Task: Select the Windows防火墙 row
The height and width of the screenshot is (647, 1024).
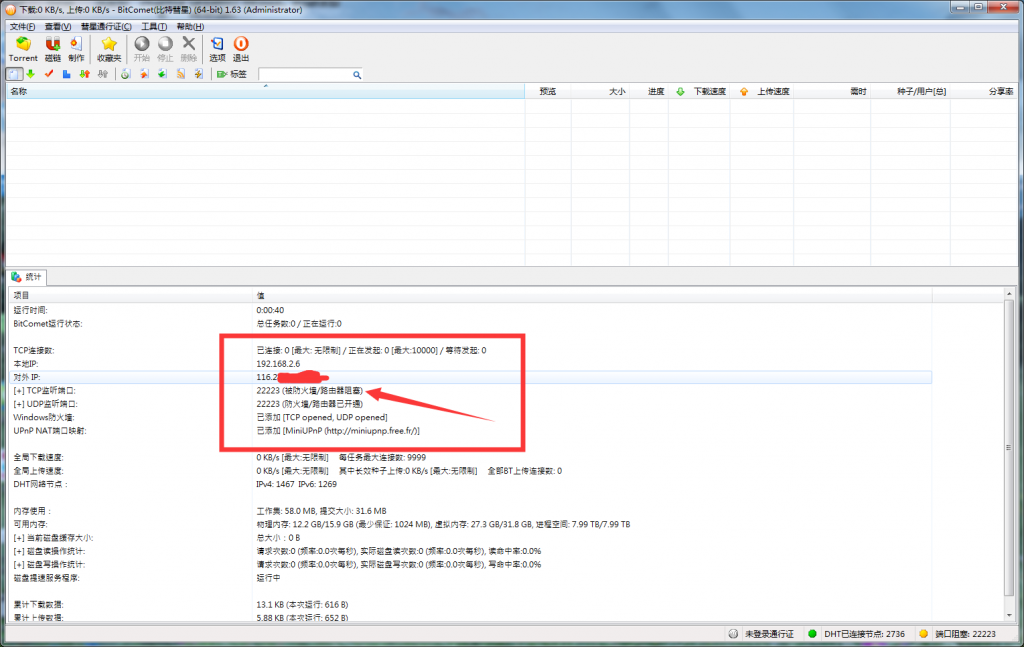Action: pyautogui.click(x=470, y=417)
